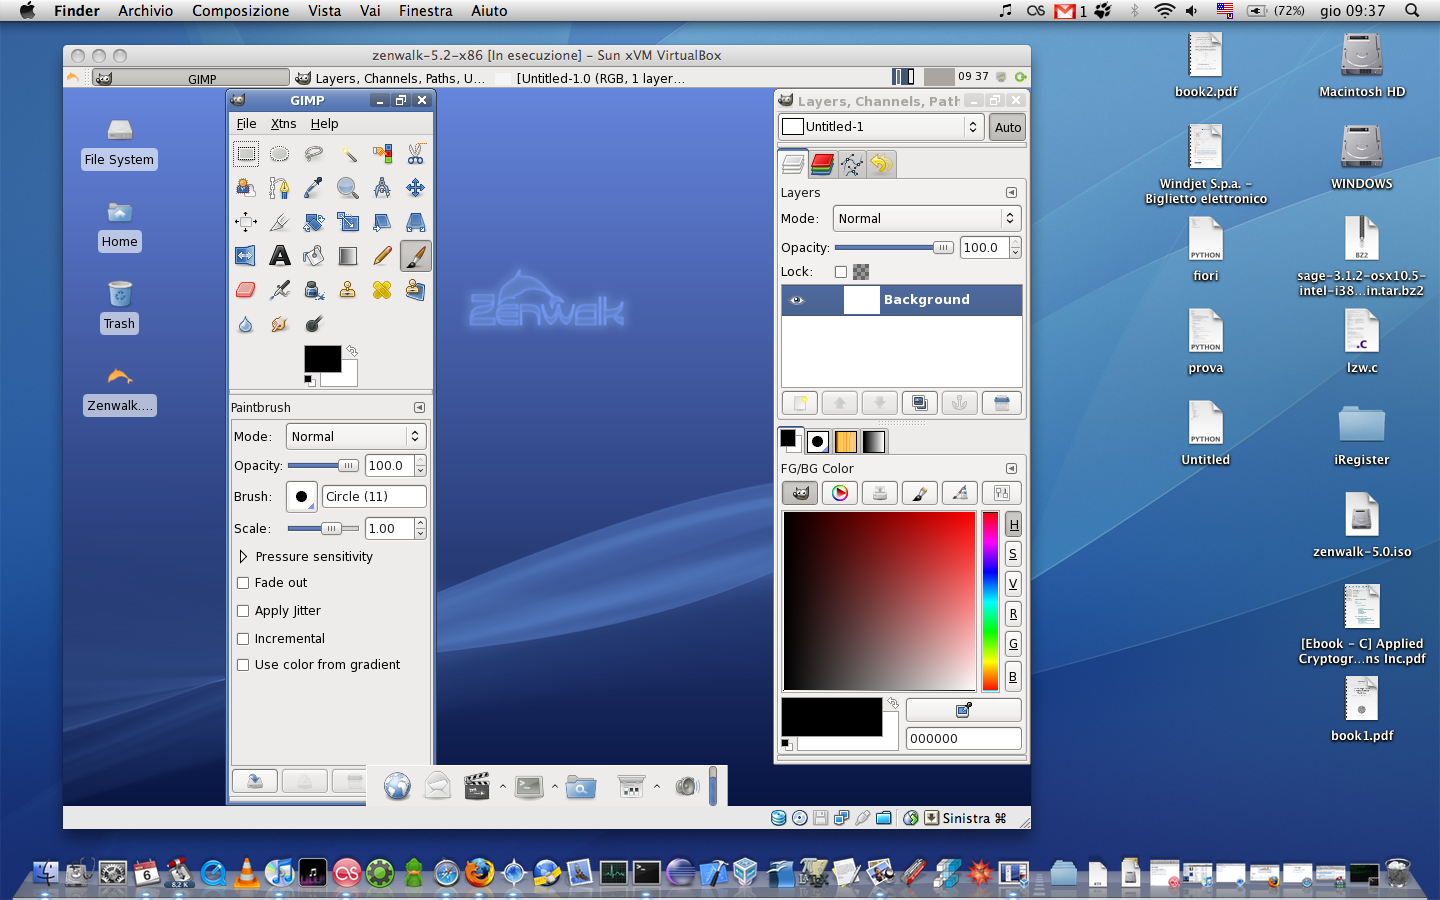
Task: Pick the Pencil tool
Action: point(382,256)
